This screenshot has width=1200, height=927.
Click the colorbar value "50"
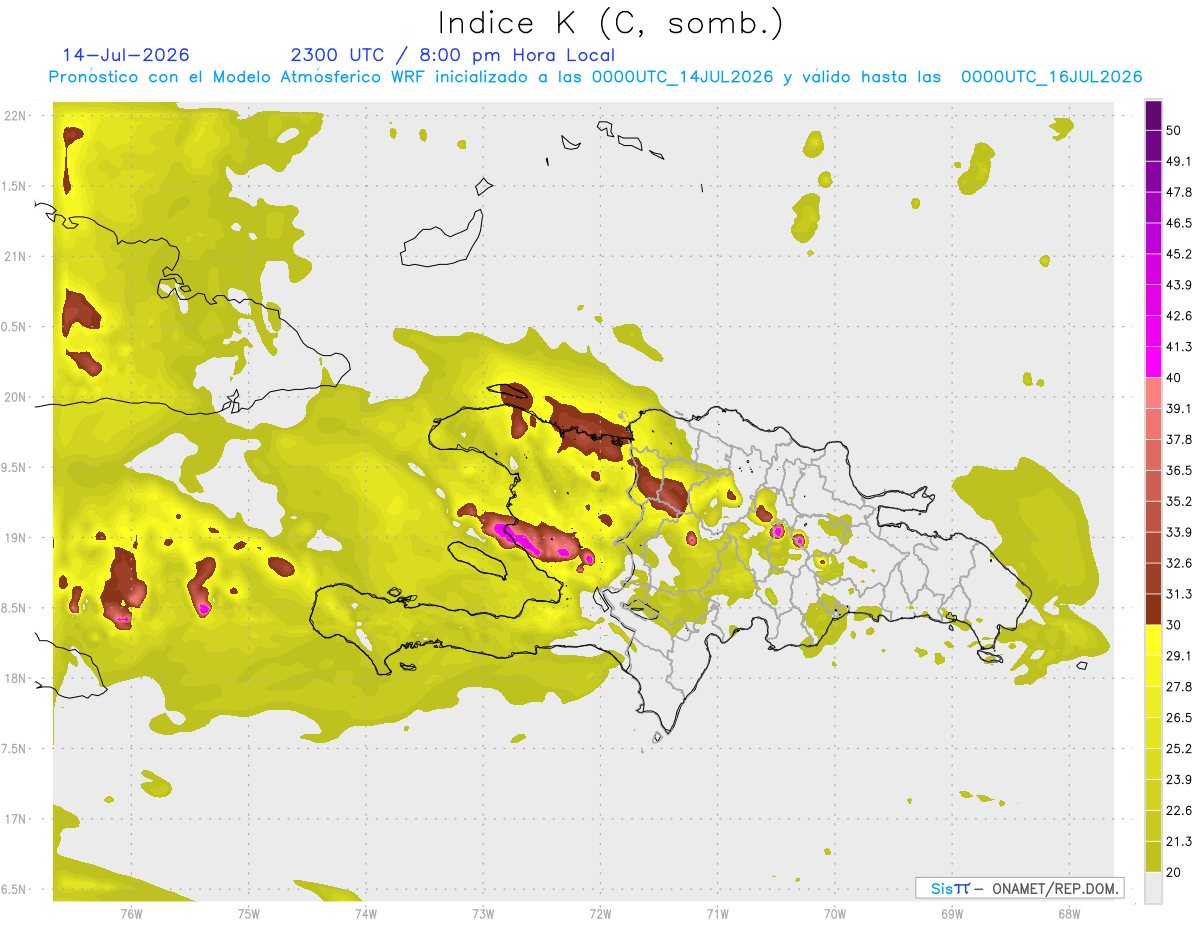pyautogui.click(x=1173, y=131)
